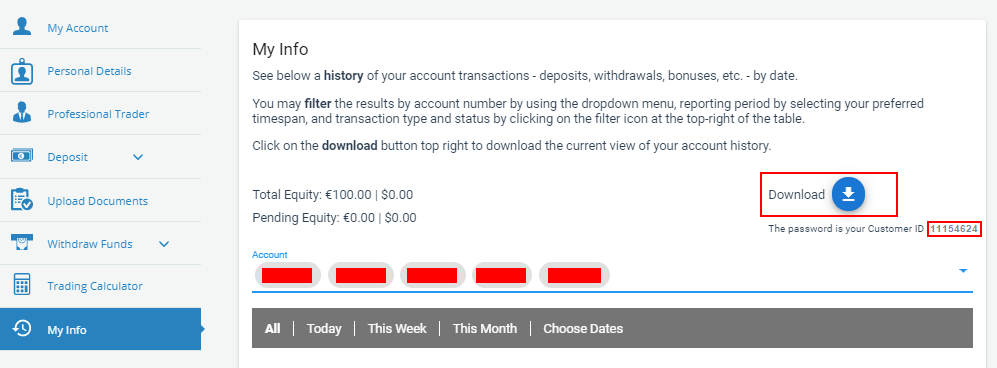Click the Trading Calculator icon
Screen dimensions: 997x368
(22, 285)
